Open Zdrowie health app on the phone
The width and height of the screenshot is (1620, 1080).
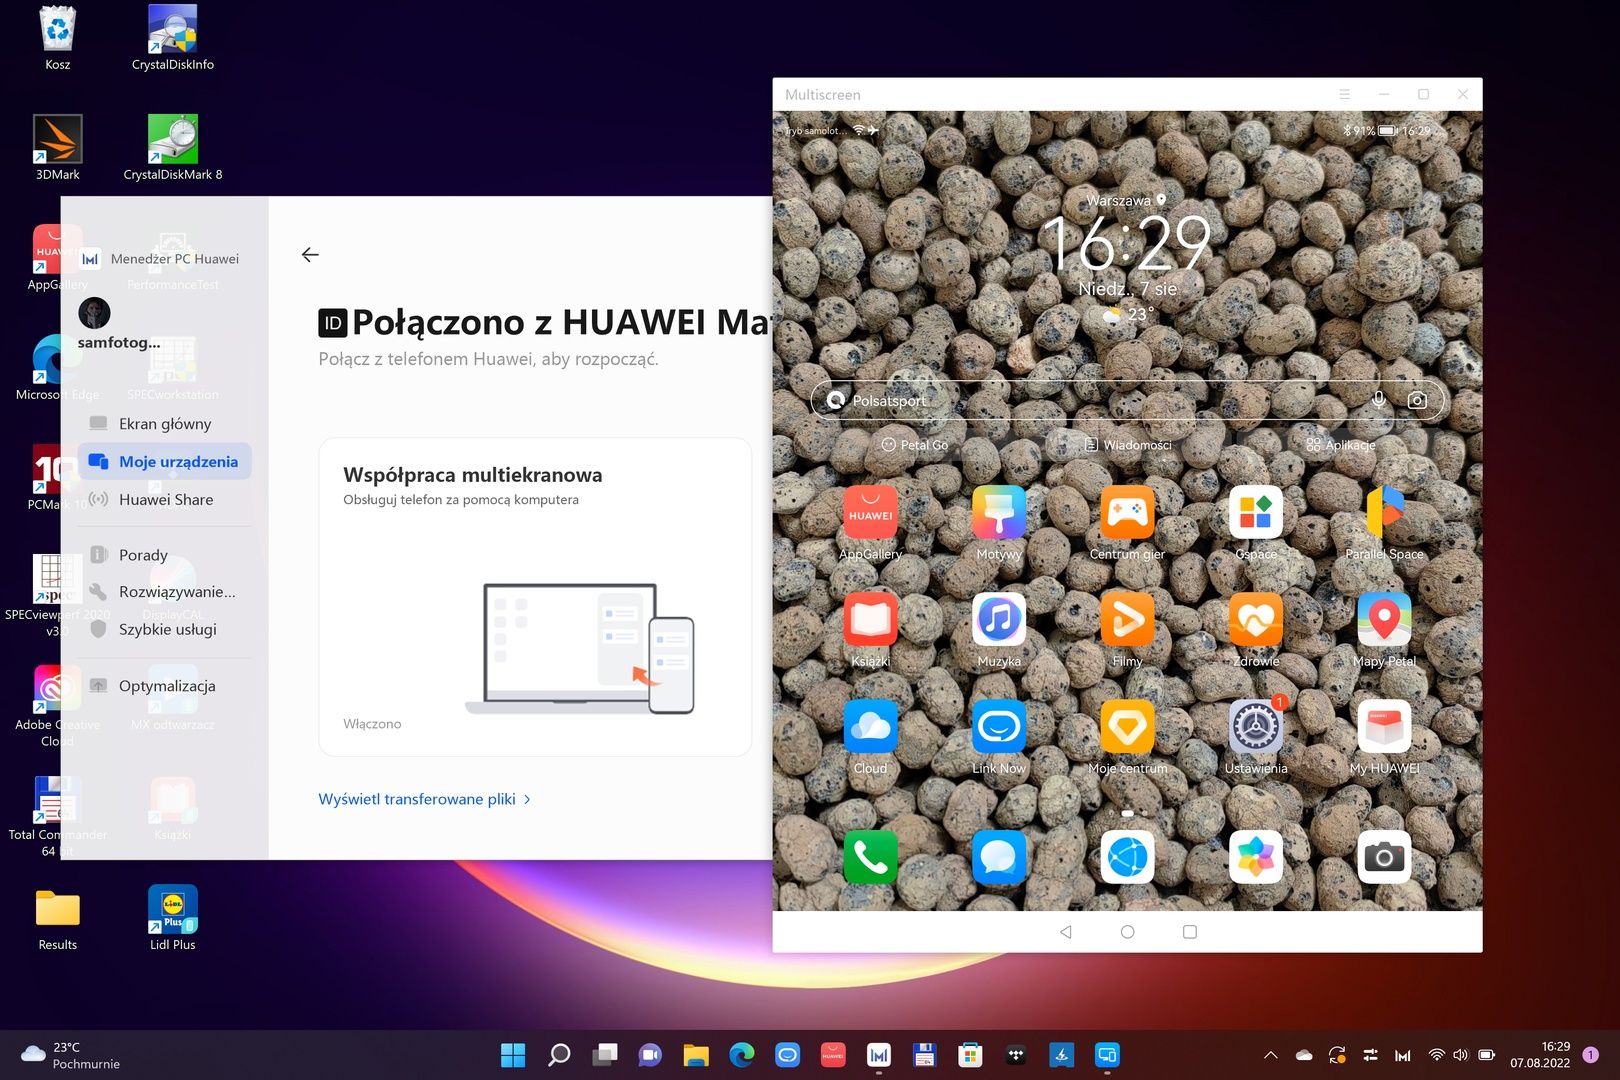[x=1256, y=619]
